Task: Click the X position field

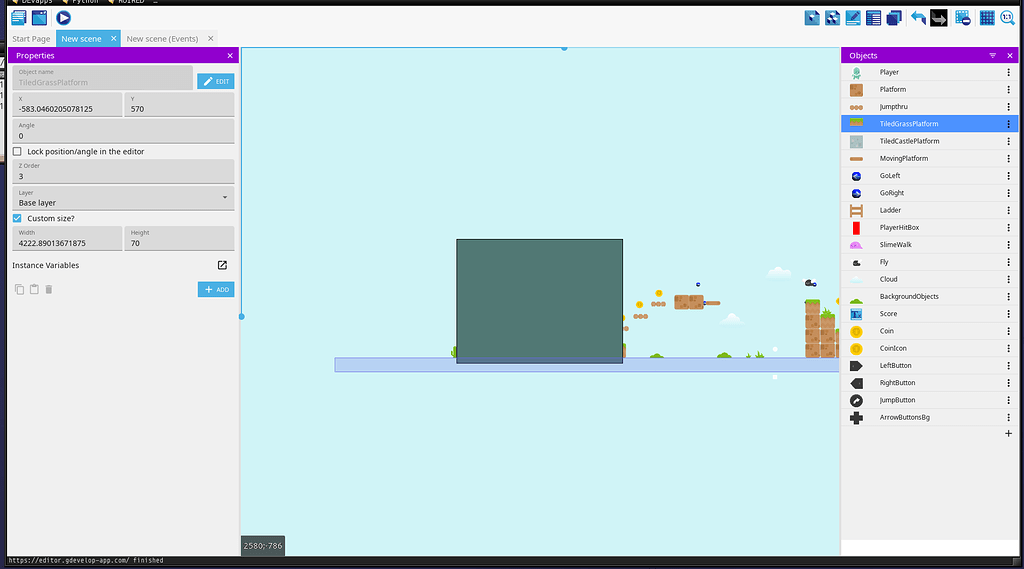Action: click(67, 105)
